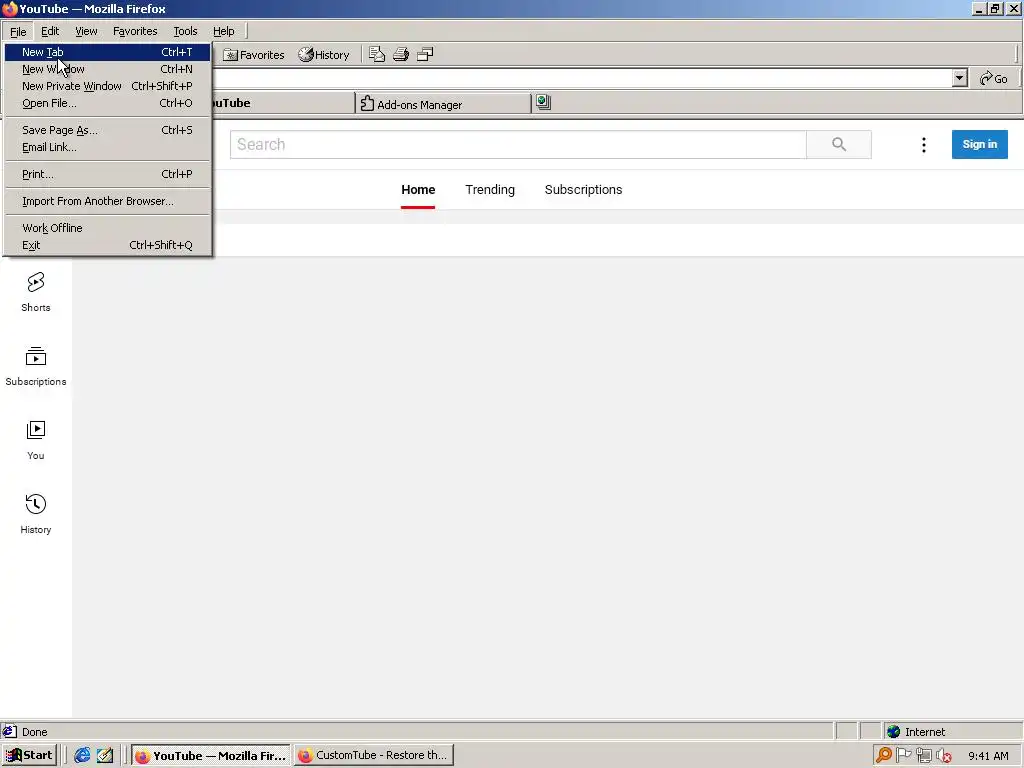The width and height of the screenshot is (1024, 768).
Task: Choose Email Link... from File menu
Action: pos(107,147)
